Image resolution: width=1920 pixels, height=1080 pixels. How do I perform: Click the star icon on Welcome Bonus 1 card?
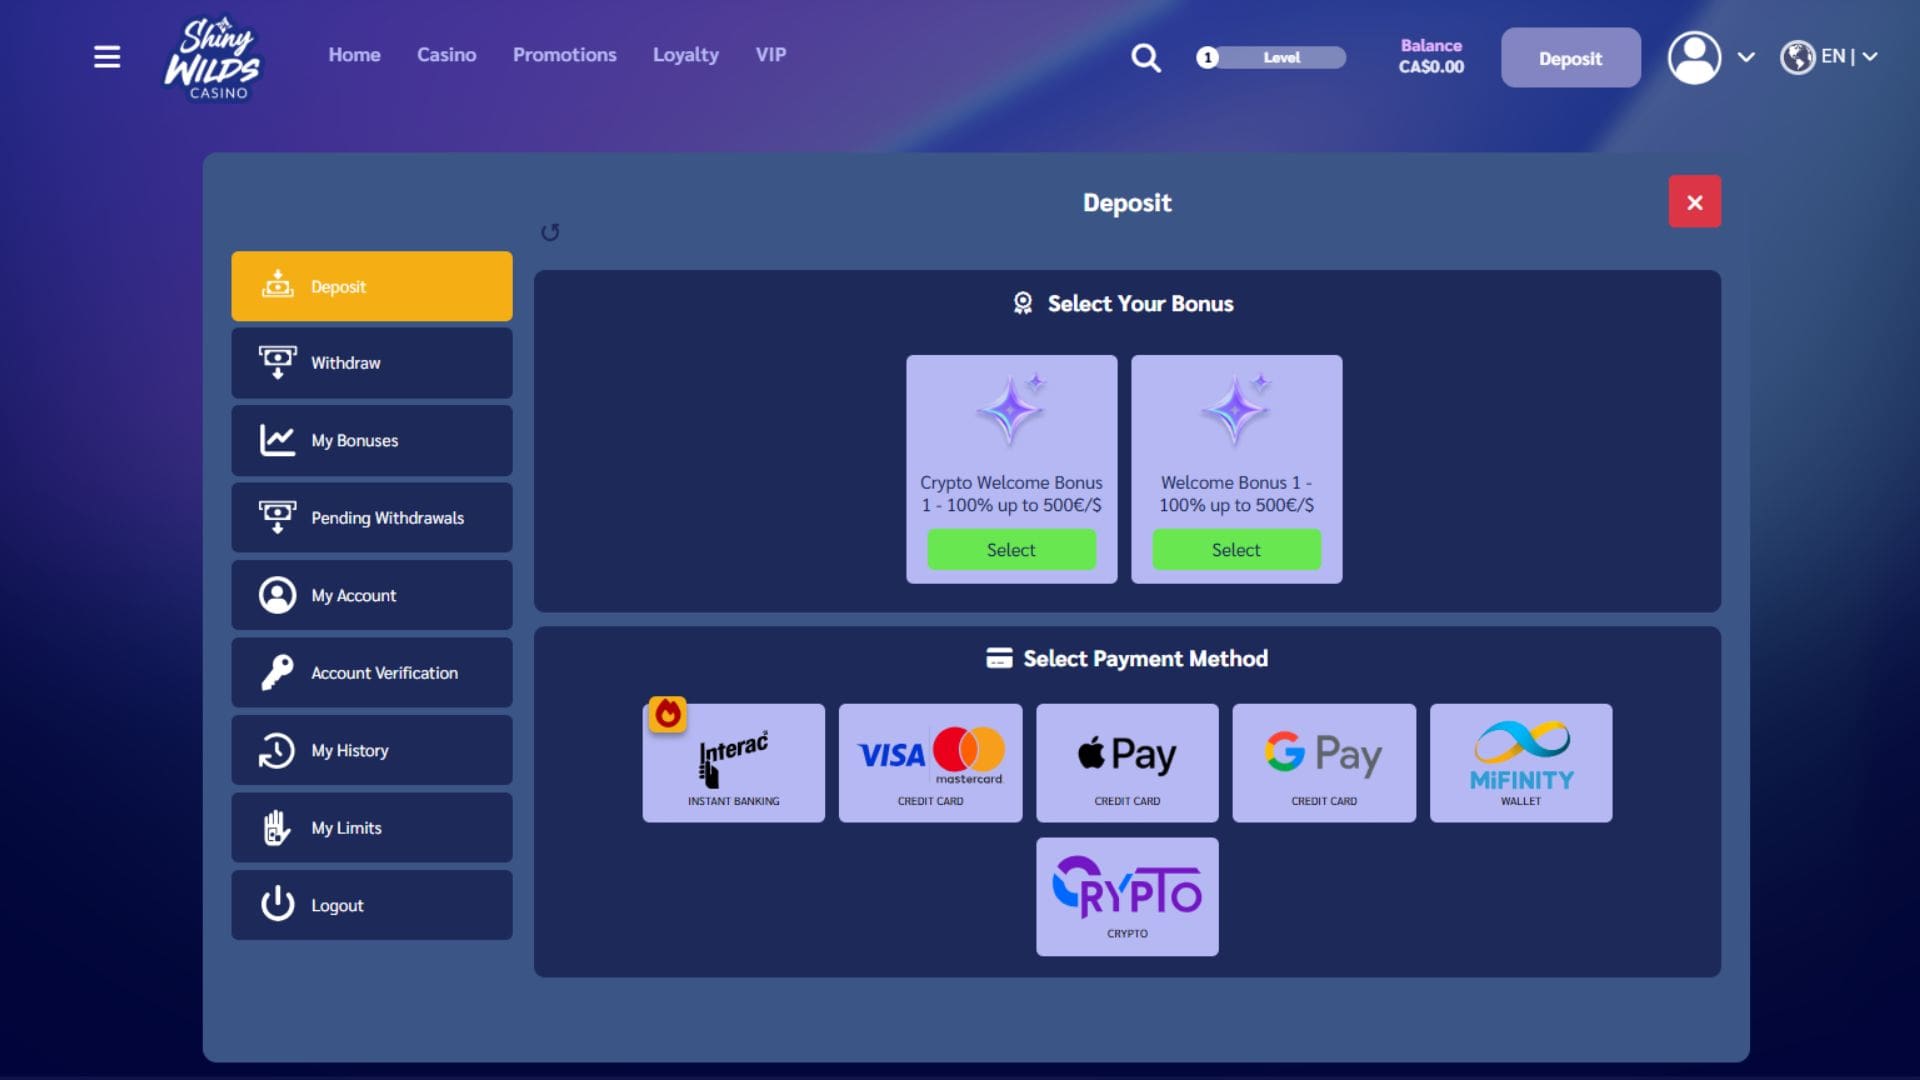pos(1236,409)
